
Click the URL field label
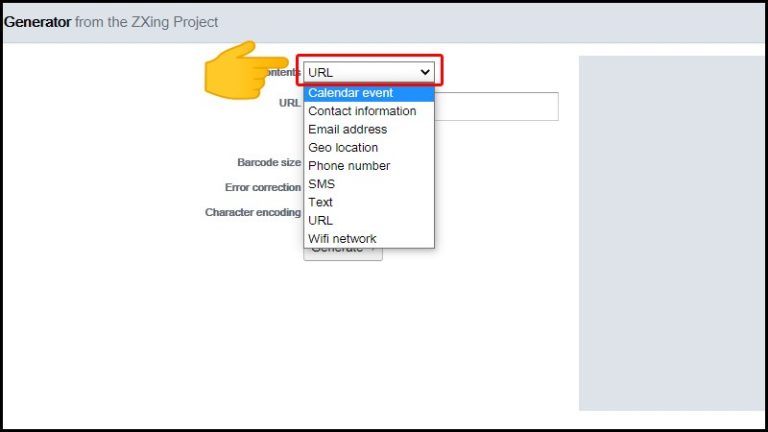pyautogui.click(x=289, y=103)
